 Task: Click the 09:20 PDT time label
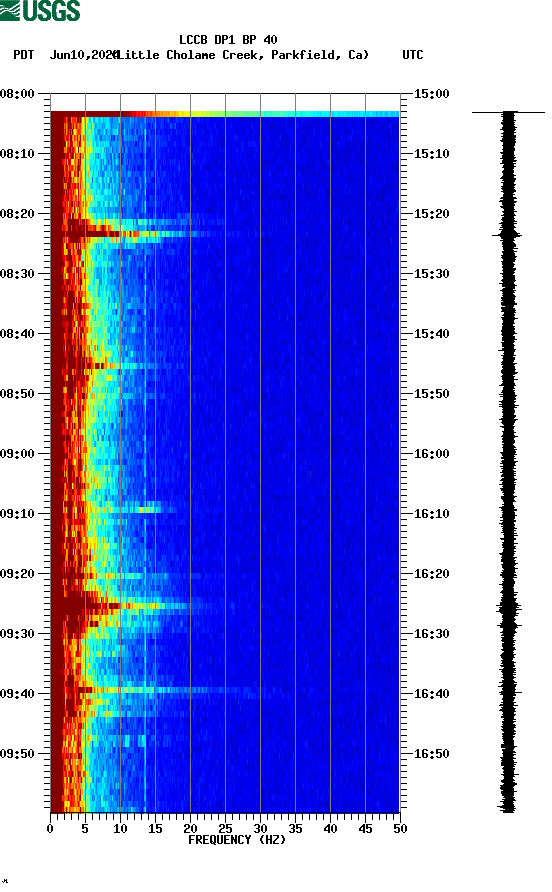point(17,574)
